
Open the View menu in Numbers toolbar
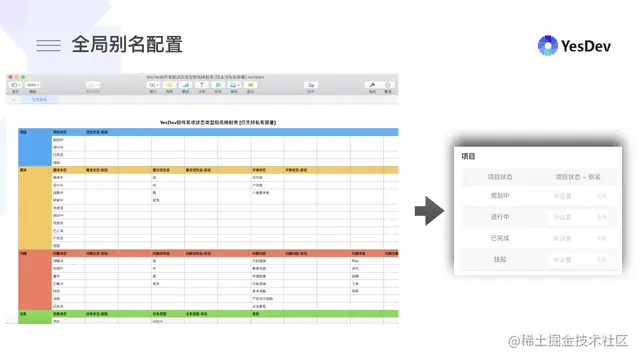(16, 85)
